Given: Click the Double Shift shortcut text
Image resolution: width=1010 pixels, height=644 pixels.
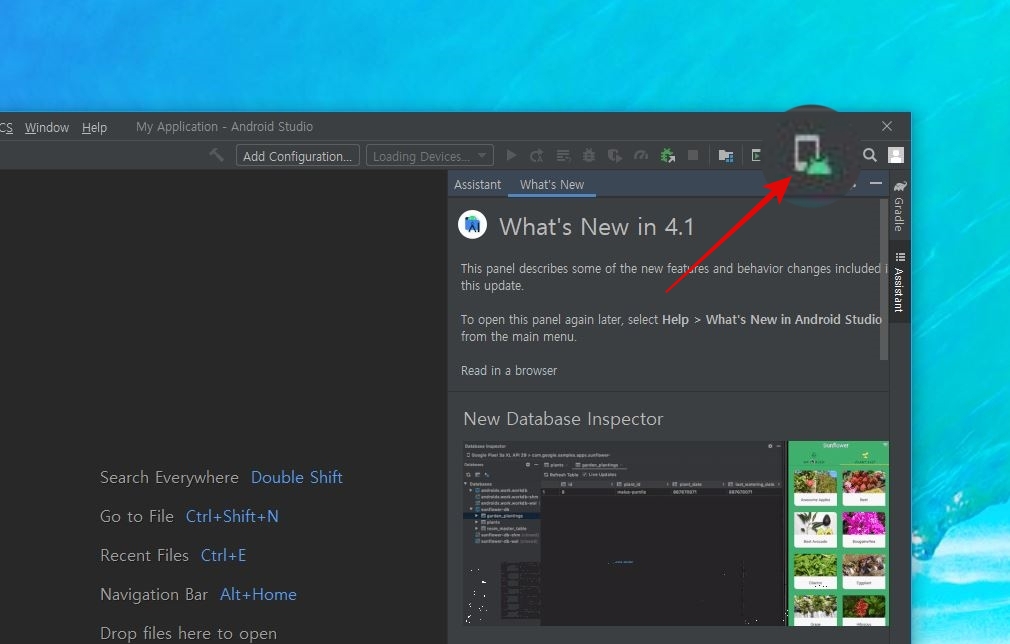Looking at the screenshot, I should pyautogui.click(x=296, y=477).
